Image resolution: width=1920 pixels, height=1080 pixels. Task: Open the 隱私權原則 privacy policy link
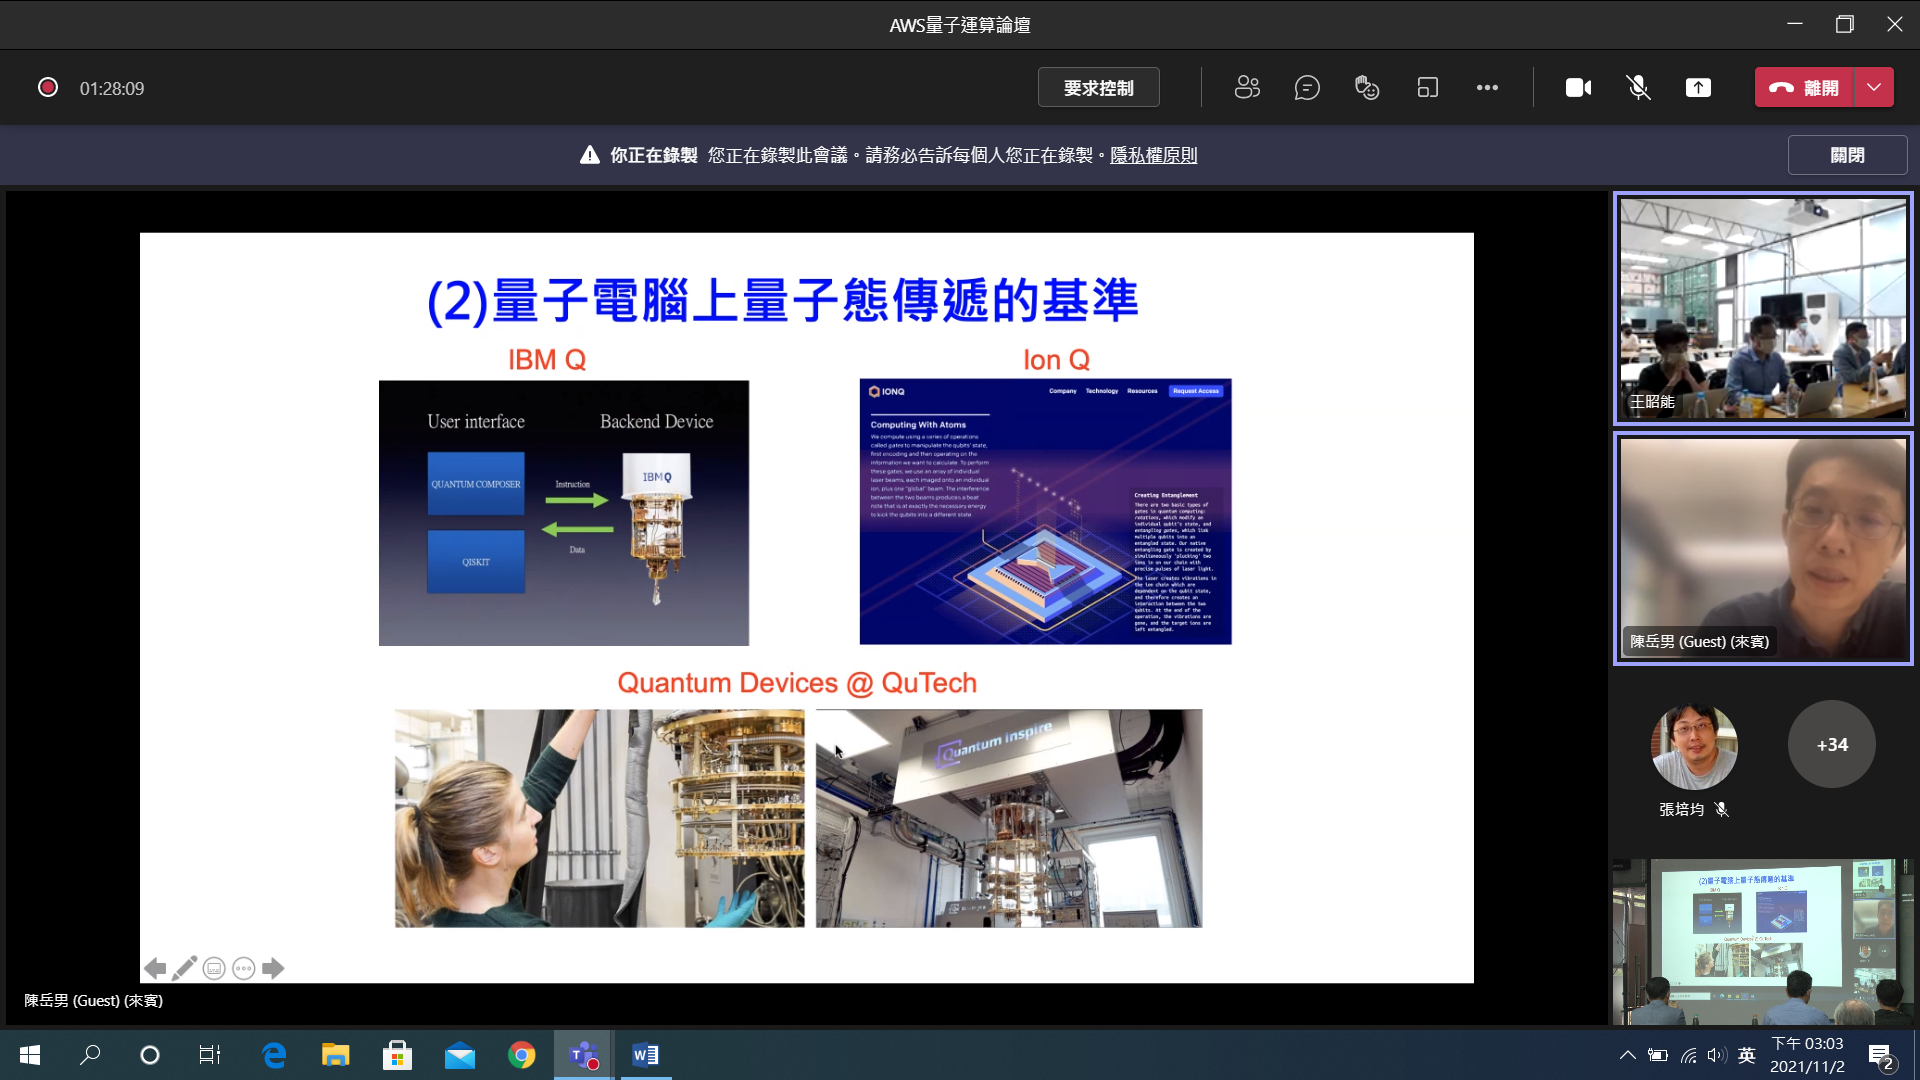pyautogui.click(x=1153, y=155)
